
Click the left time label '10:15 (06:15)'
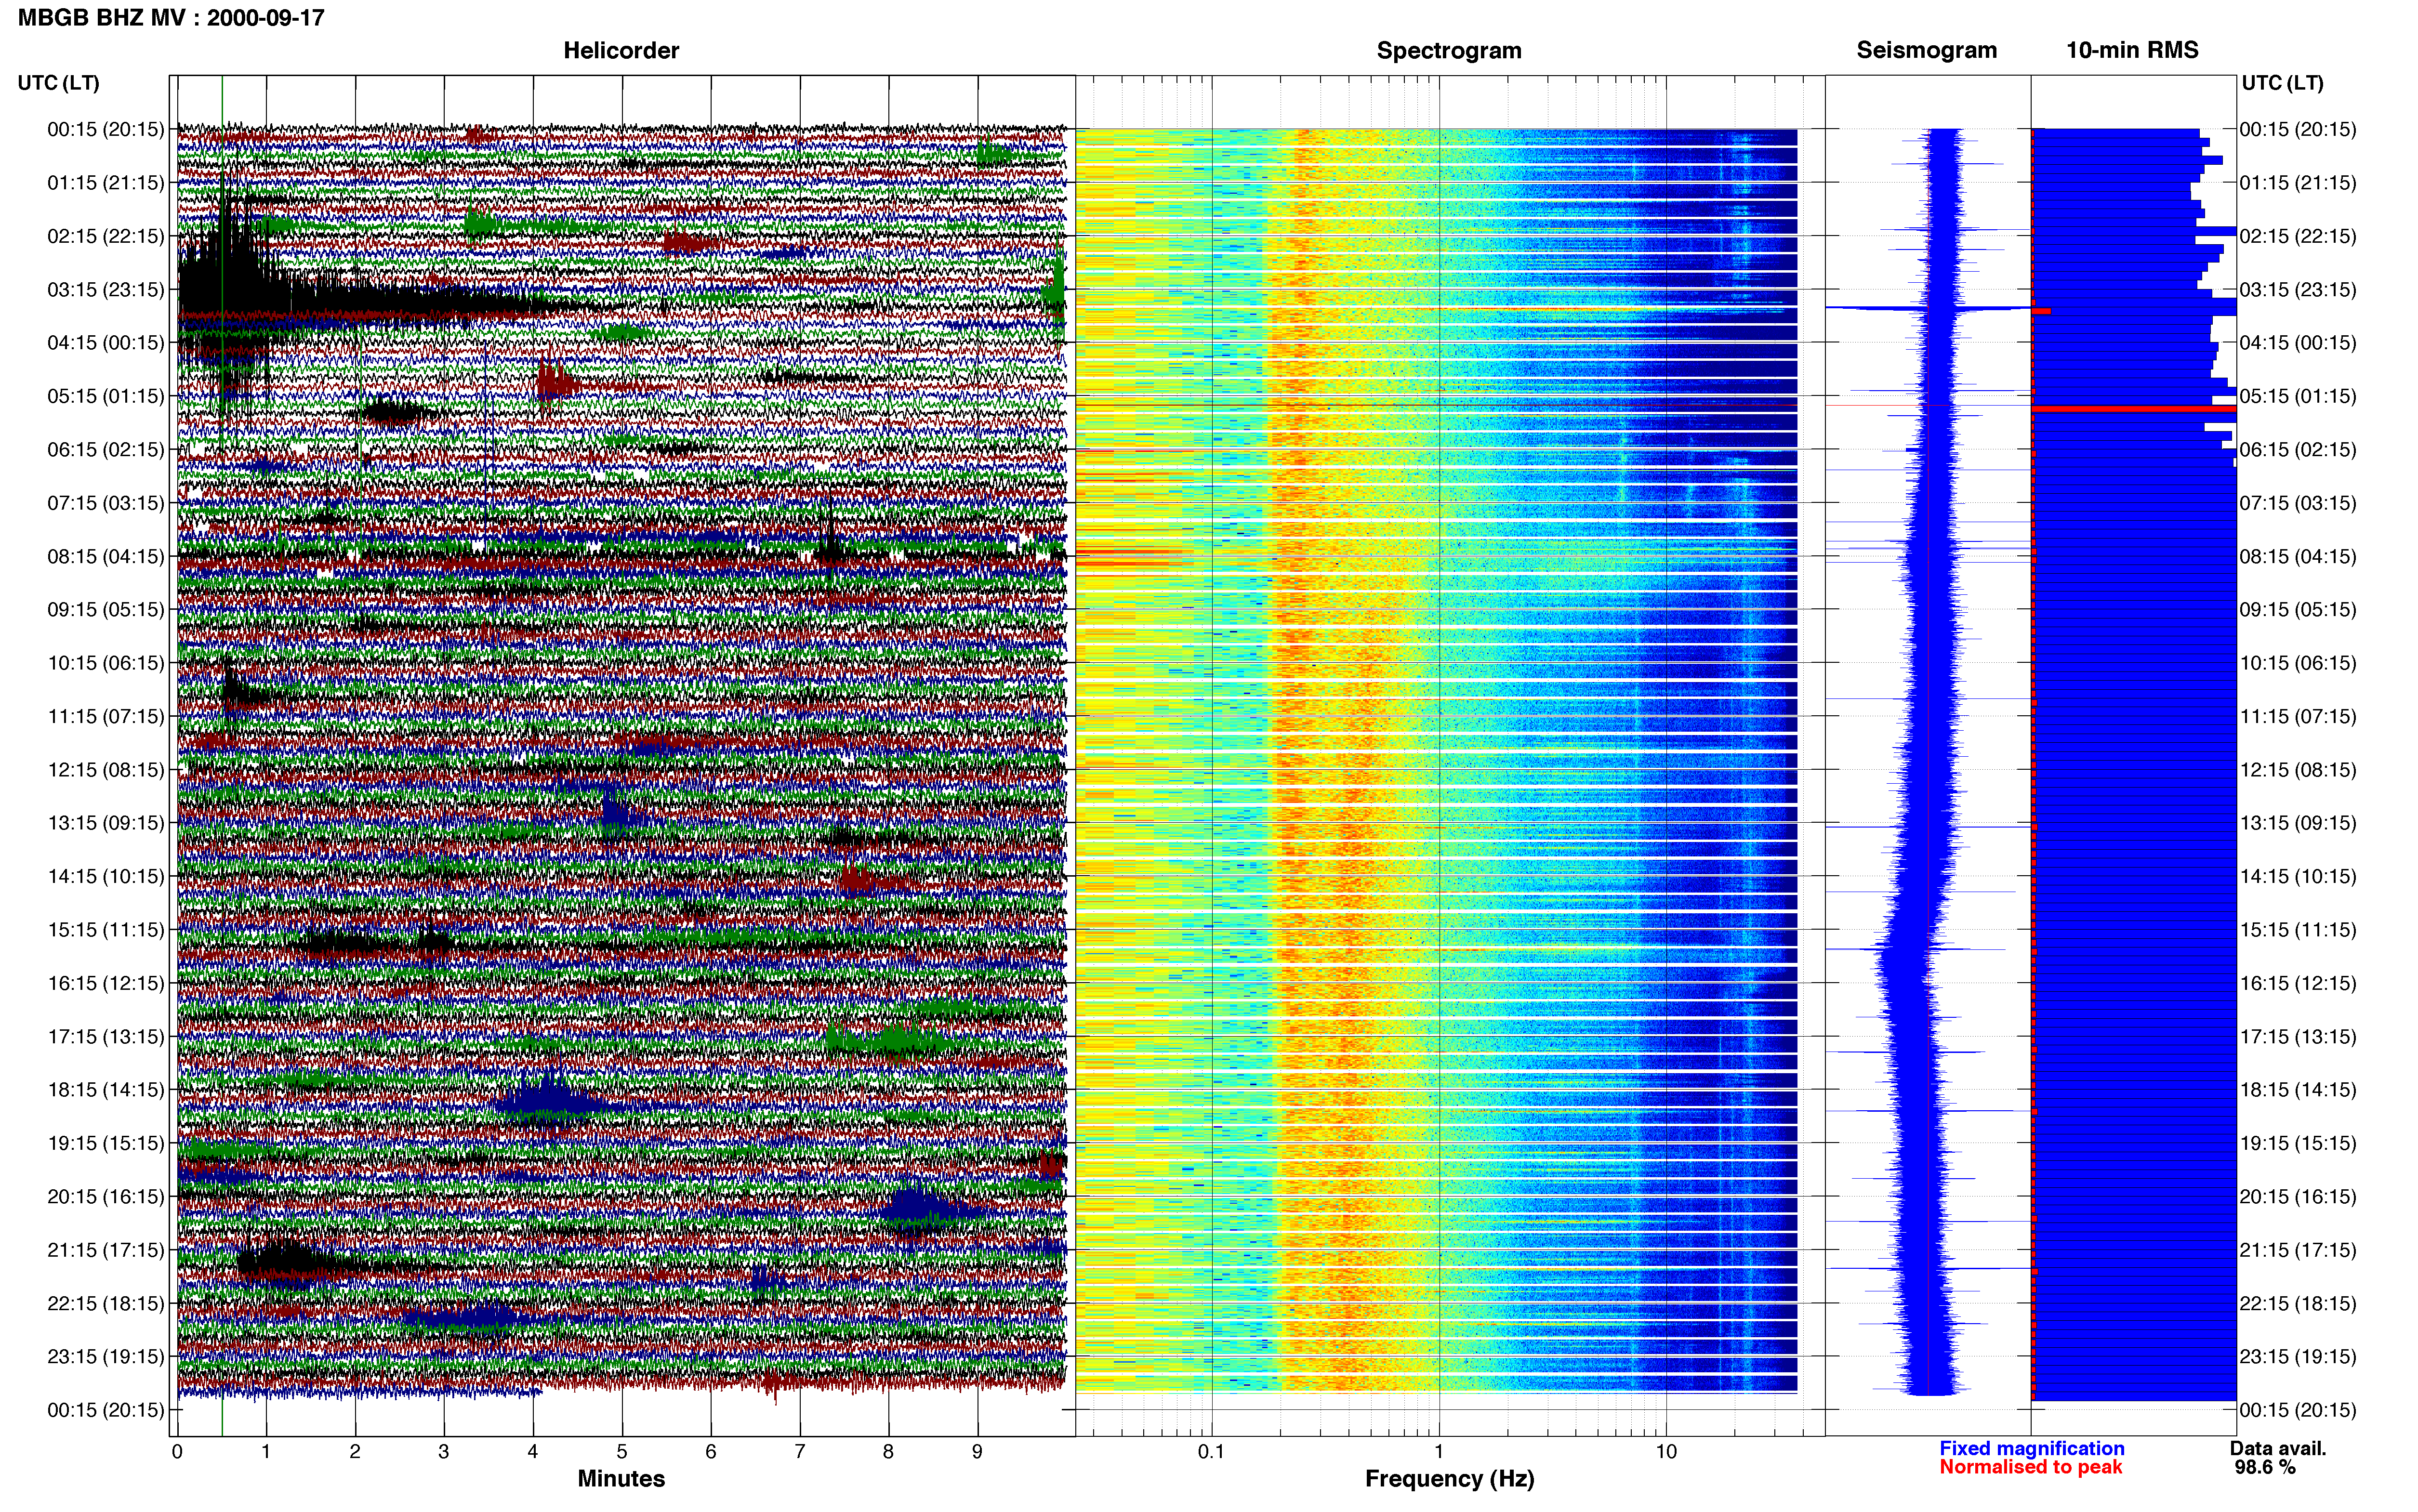[106, 663]
